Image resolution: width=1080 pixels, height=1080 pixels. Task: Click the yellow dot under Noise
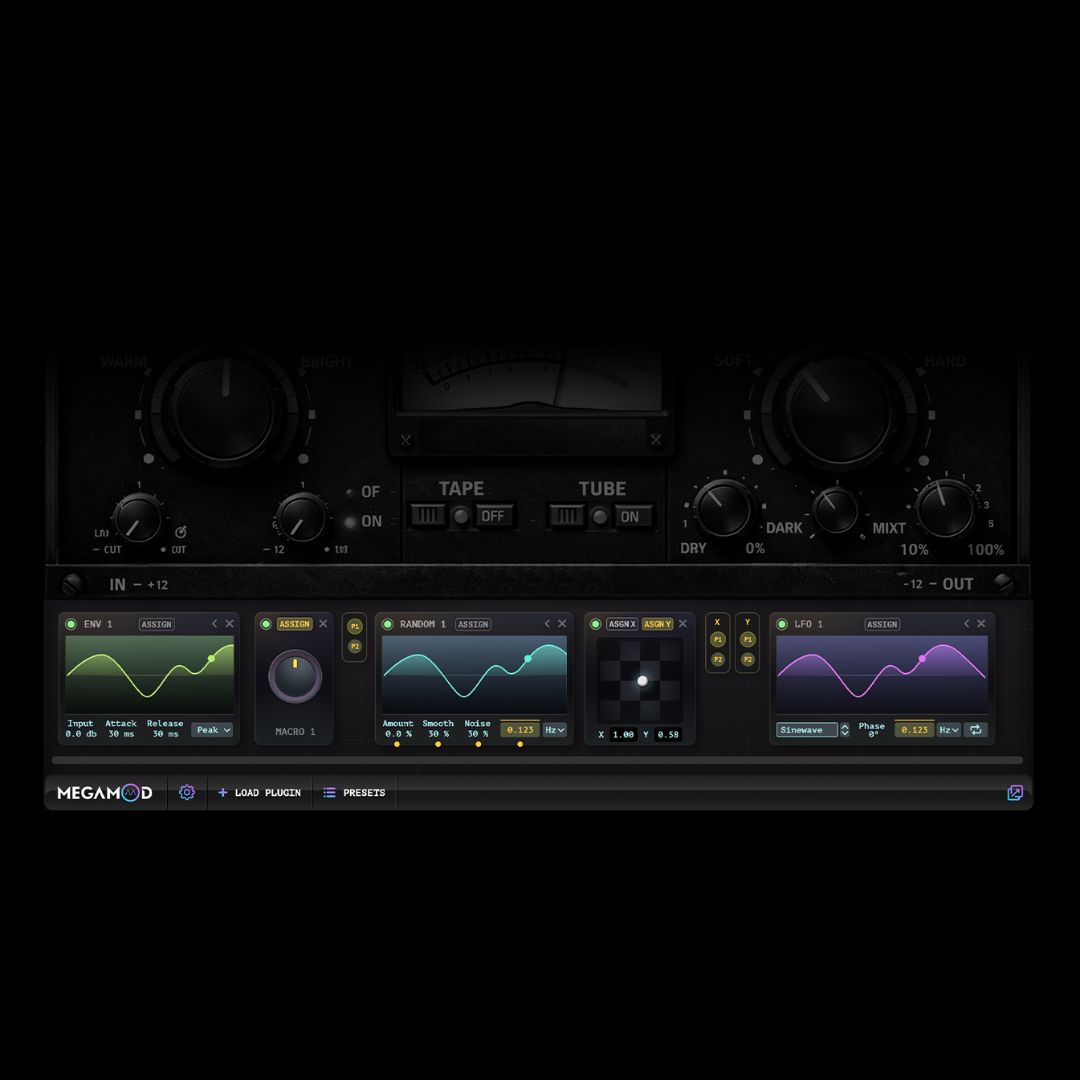tap(478, 744)
